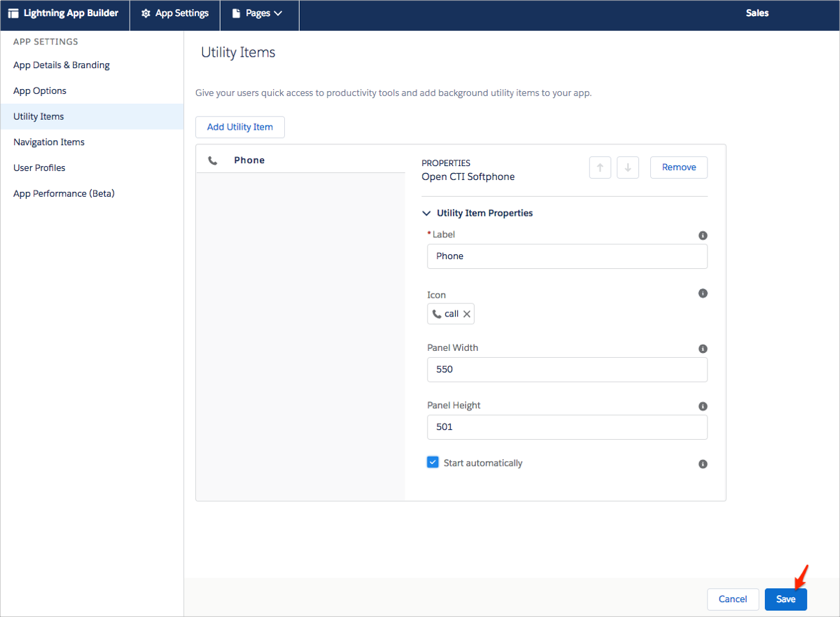Image resolution: width=840 pixels, height=617 pixels.
Task: Click the info icon beside Panel Width
Action: click(x=702, y=349)
